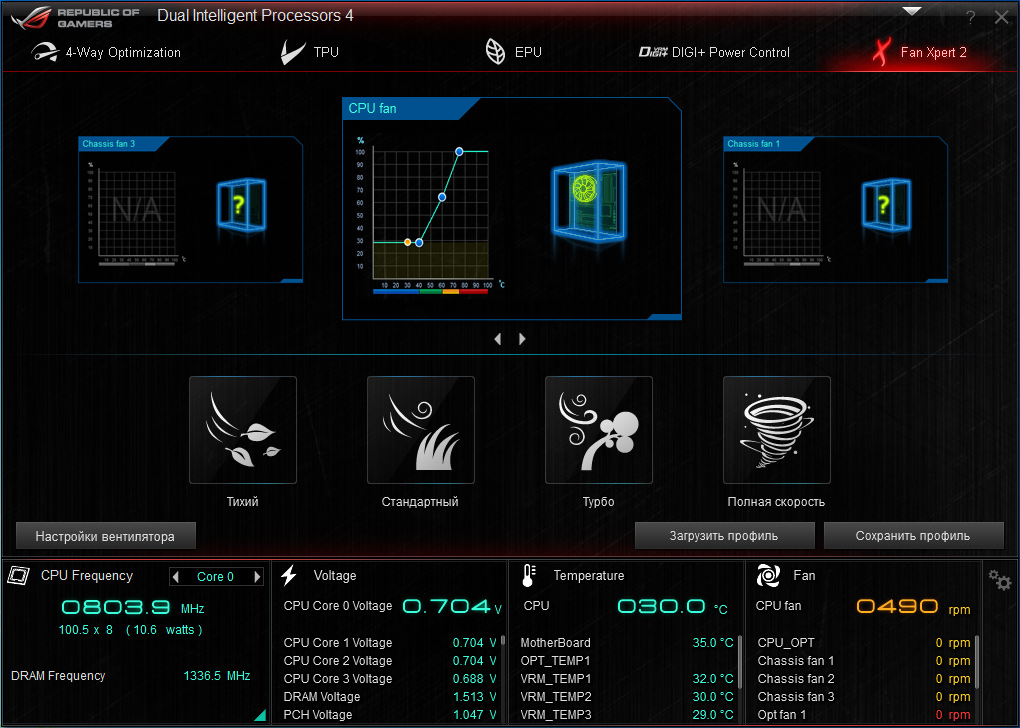The image size is (1020, 728).
Task: Open help via the question mark icon
Action: click(971, 18)
